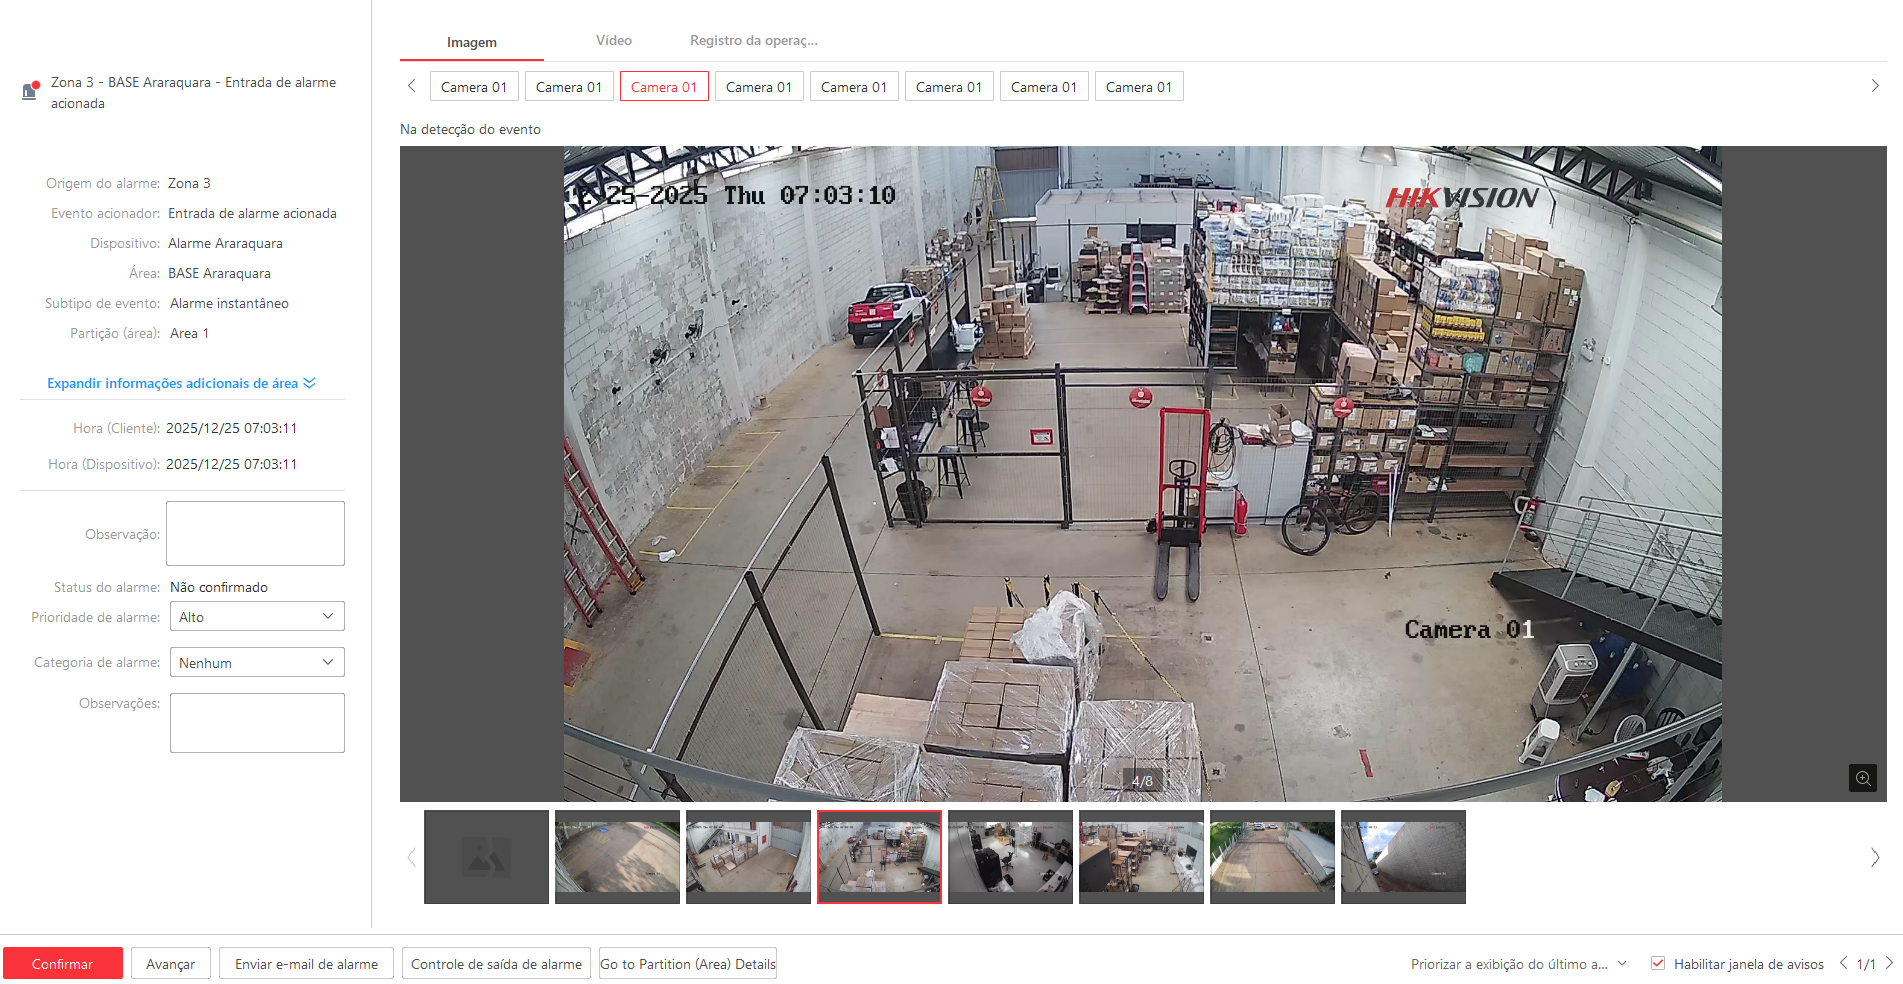Open Prioridade de alarme dropdown
This screenshot has height=984, width=1903.
pos(257,617)
